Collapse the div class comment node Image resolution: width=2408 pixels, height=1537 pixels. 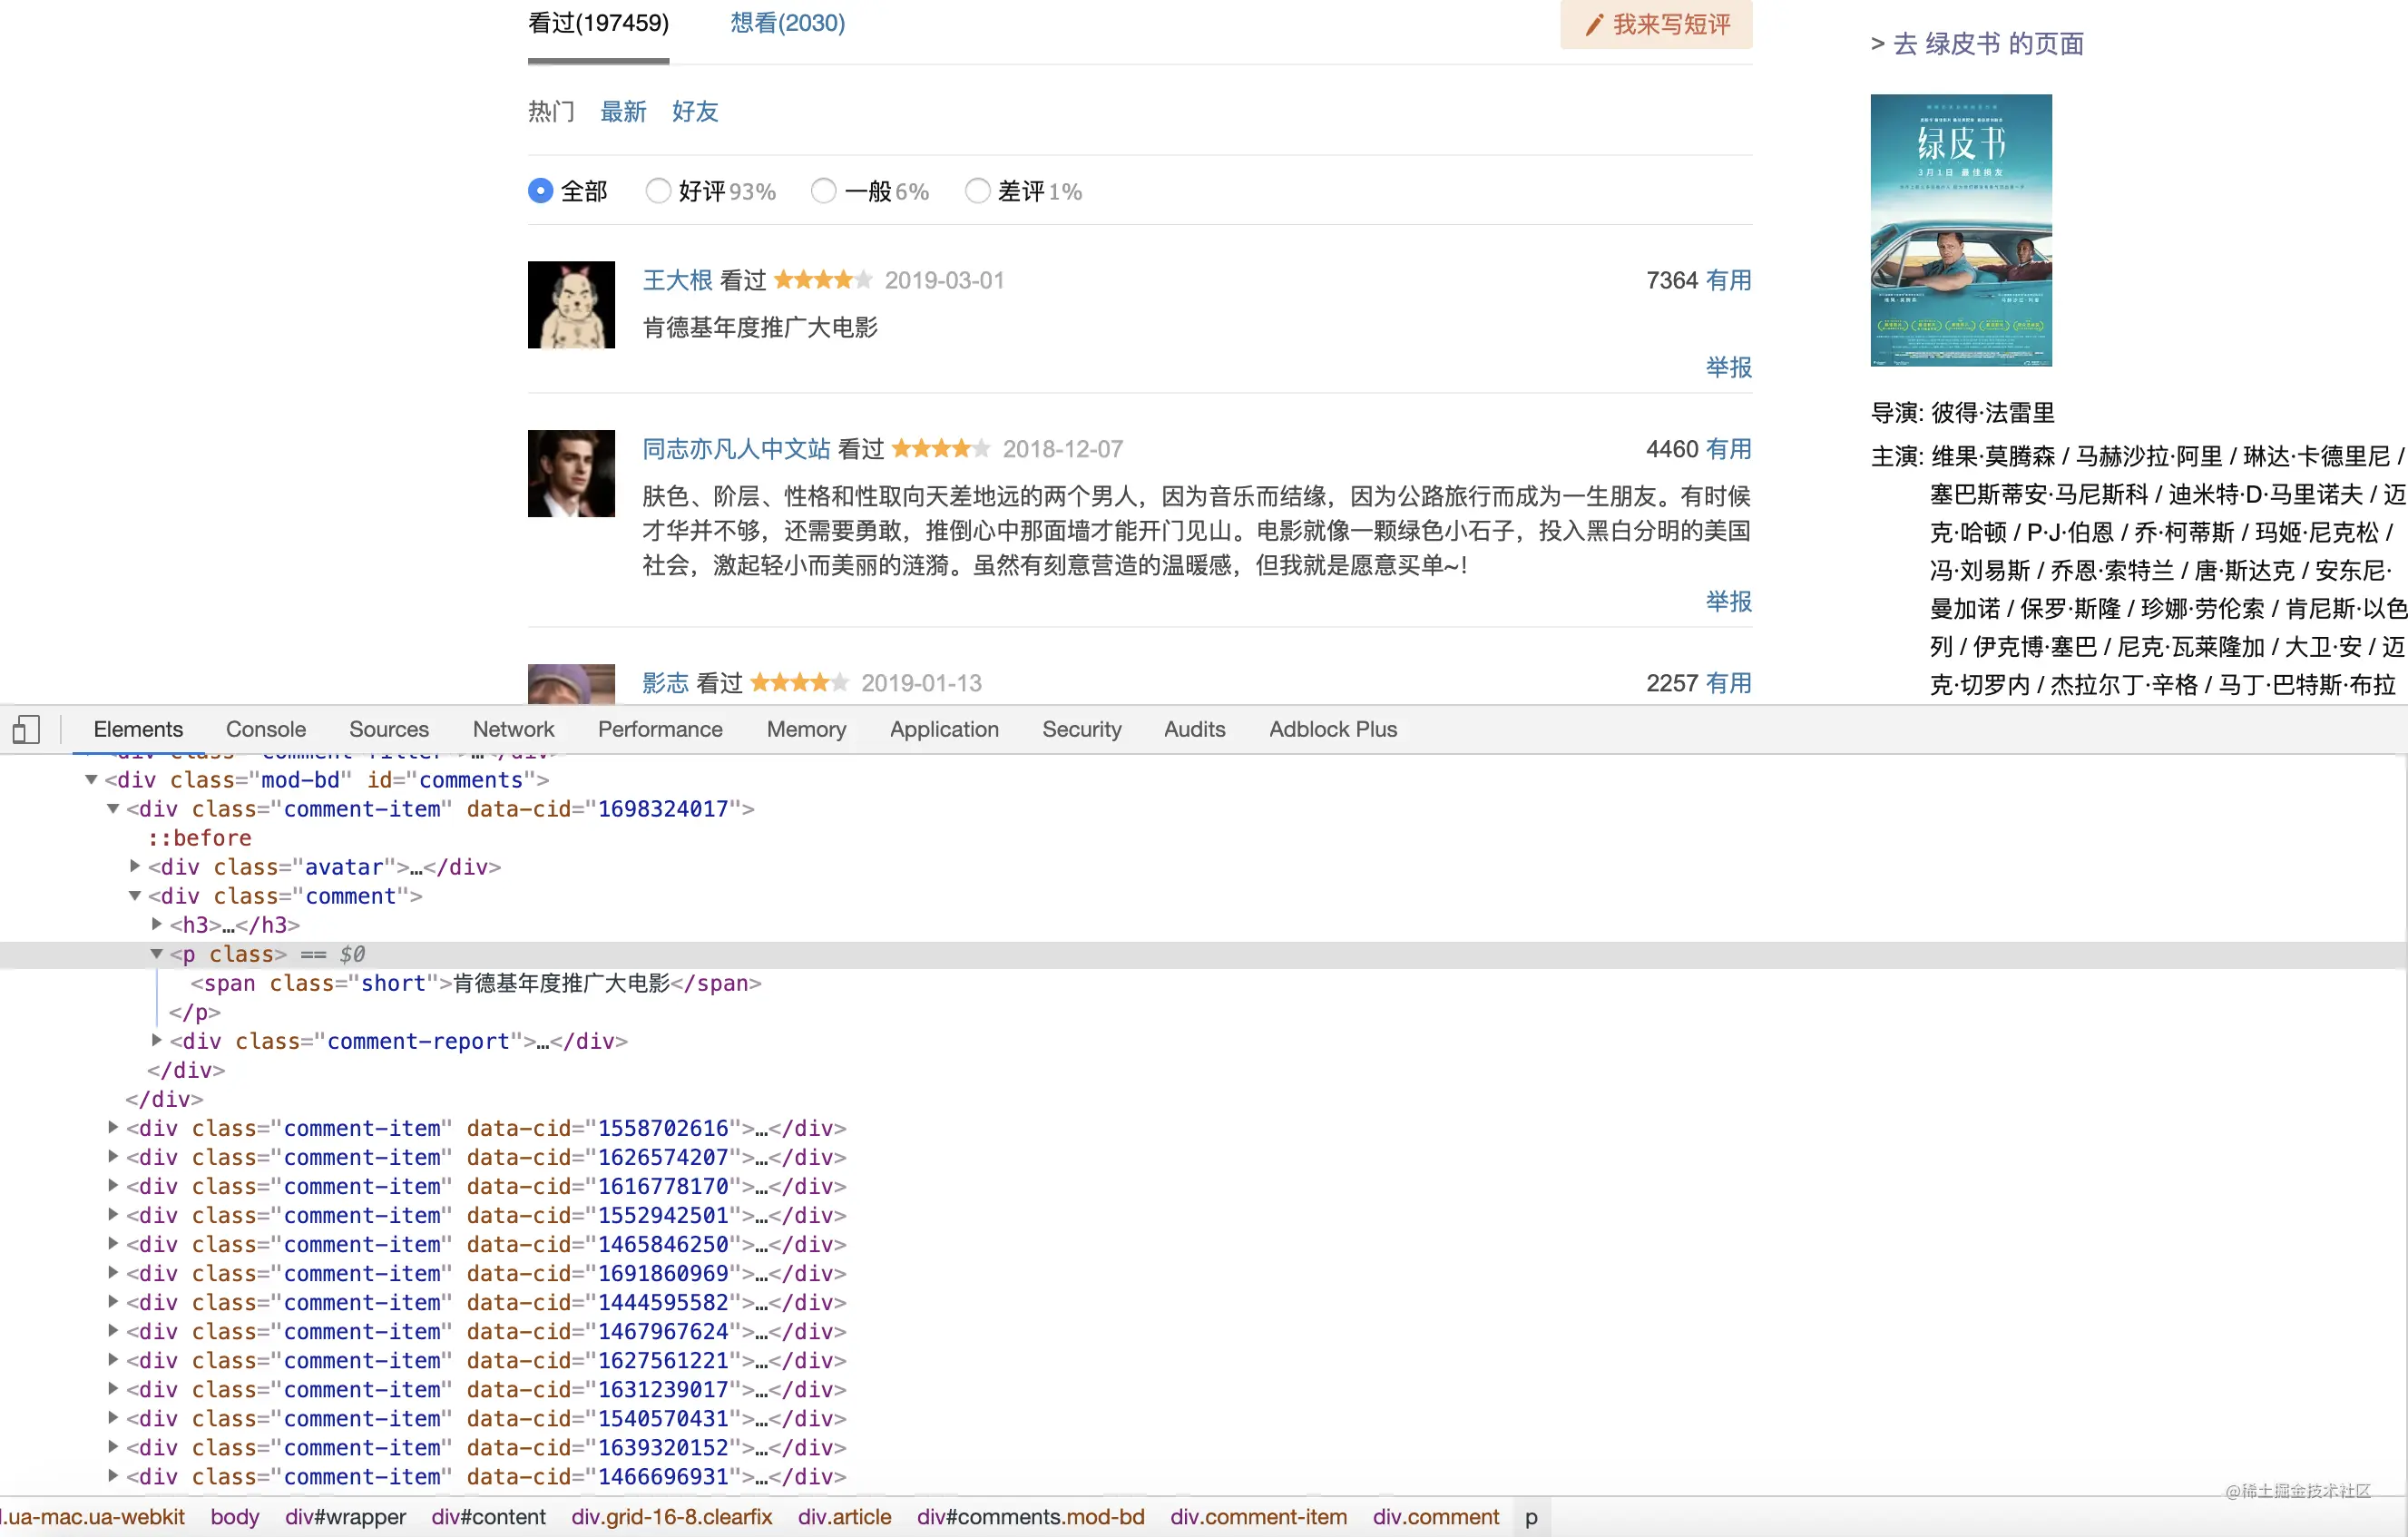pos(135,895)
